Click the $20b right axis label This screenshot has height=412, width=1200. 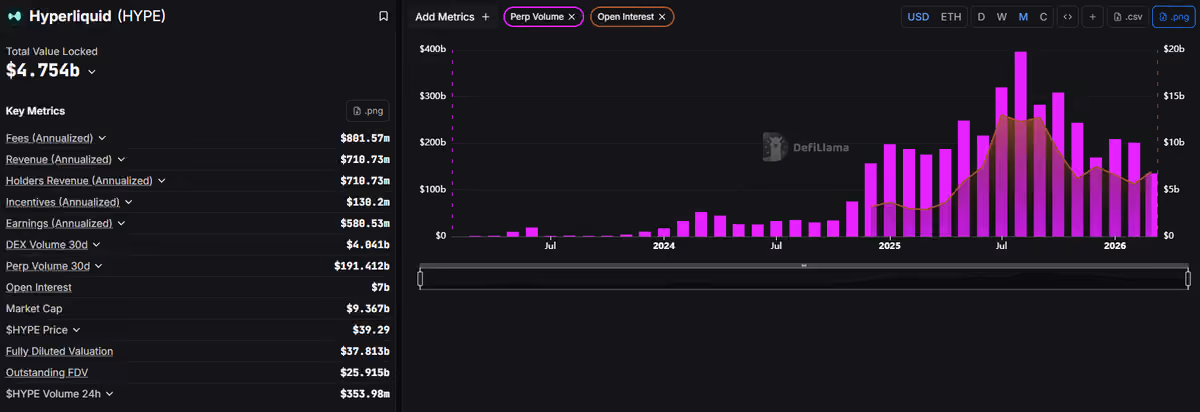pyautogui.click(x=1175, y=49)
